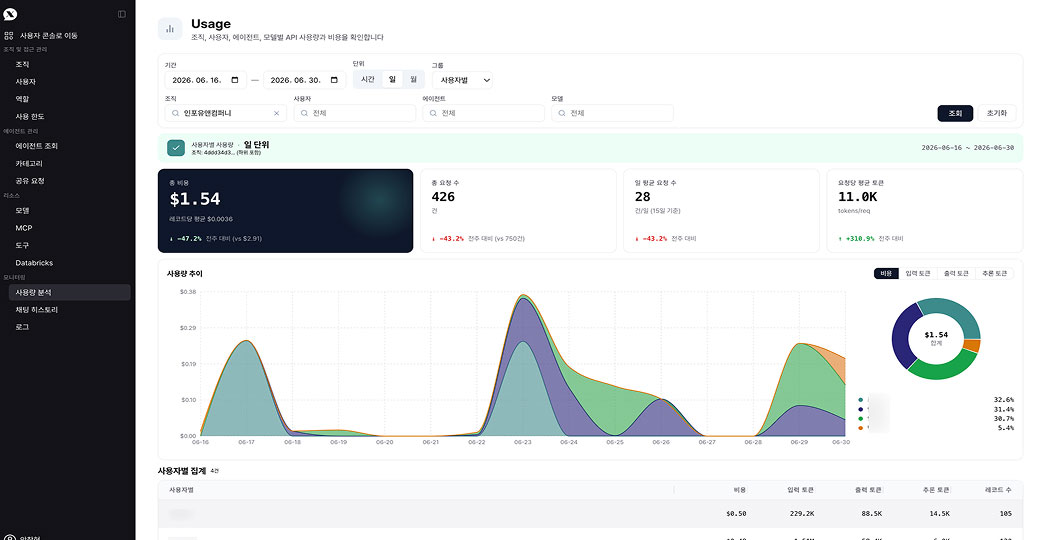
Task: Switch chart to 입력 토큰 tab
Action: [x=918, y=273]
